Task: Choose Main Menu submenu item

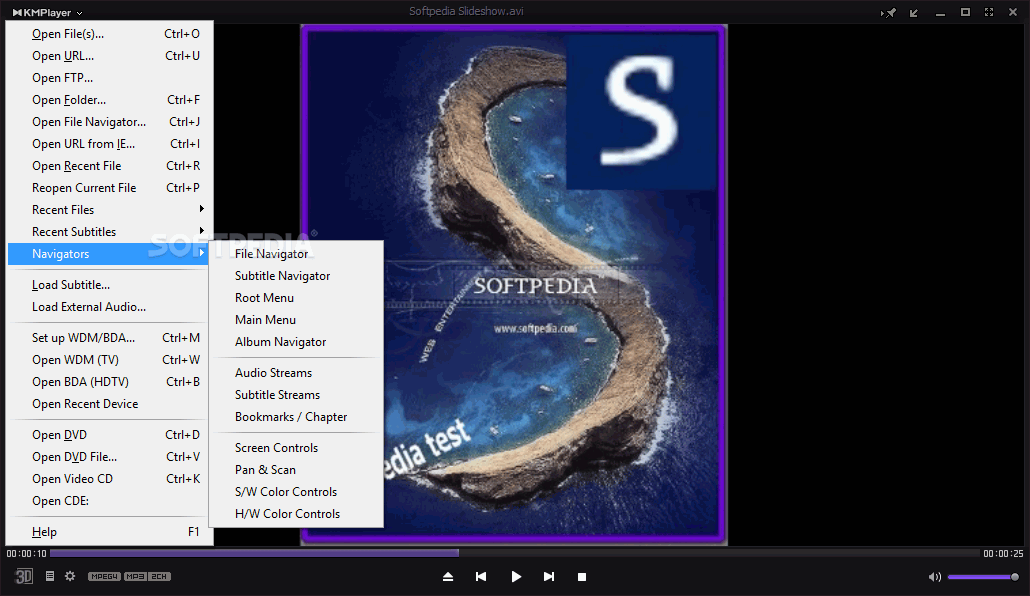Action: (296, 320)
